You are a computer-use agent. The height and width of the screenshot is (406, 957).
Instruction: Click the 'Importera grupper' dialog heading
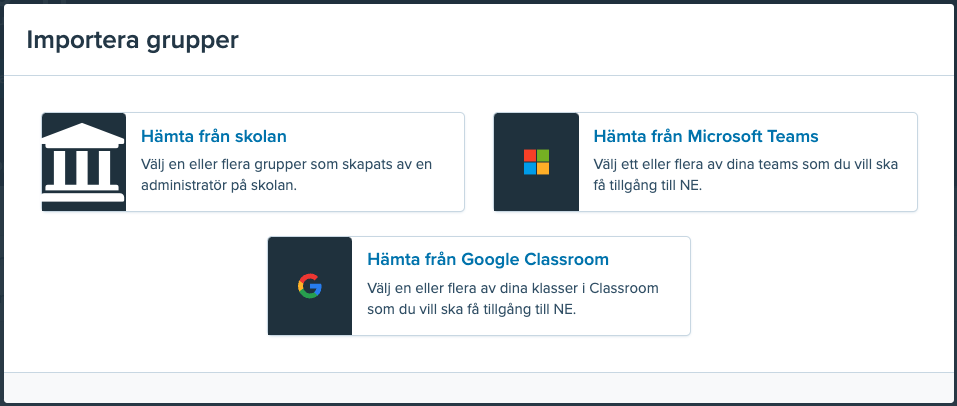tap(132, 40)
